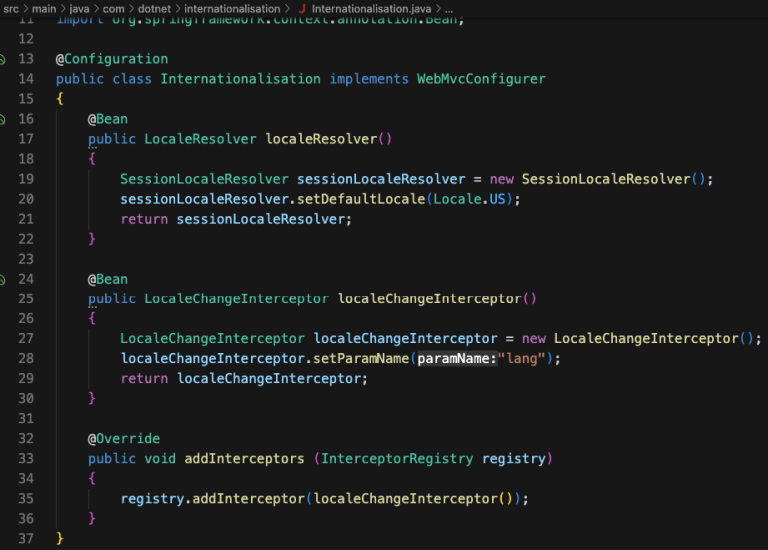
Task: Click the Spring gutter icon beside line 13
Action: click(x=3, y=59)
